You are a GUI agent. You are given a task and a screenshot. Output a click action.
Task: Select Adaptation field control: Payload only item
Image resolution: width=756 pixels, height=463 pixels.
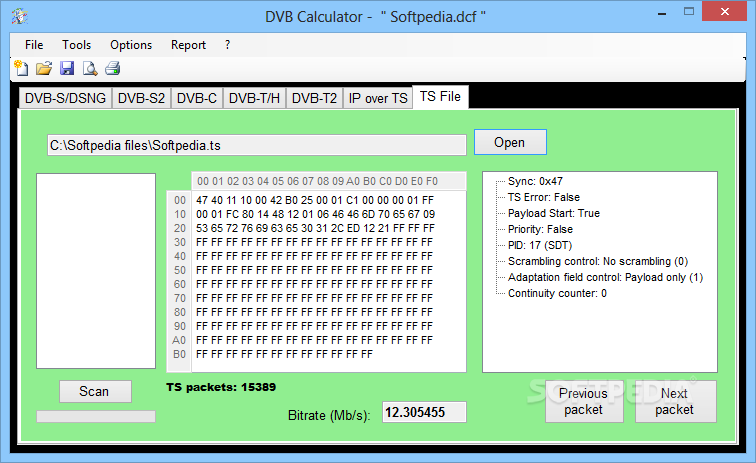click(x=605, y=277)
